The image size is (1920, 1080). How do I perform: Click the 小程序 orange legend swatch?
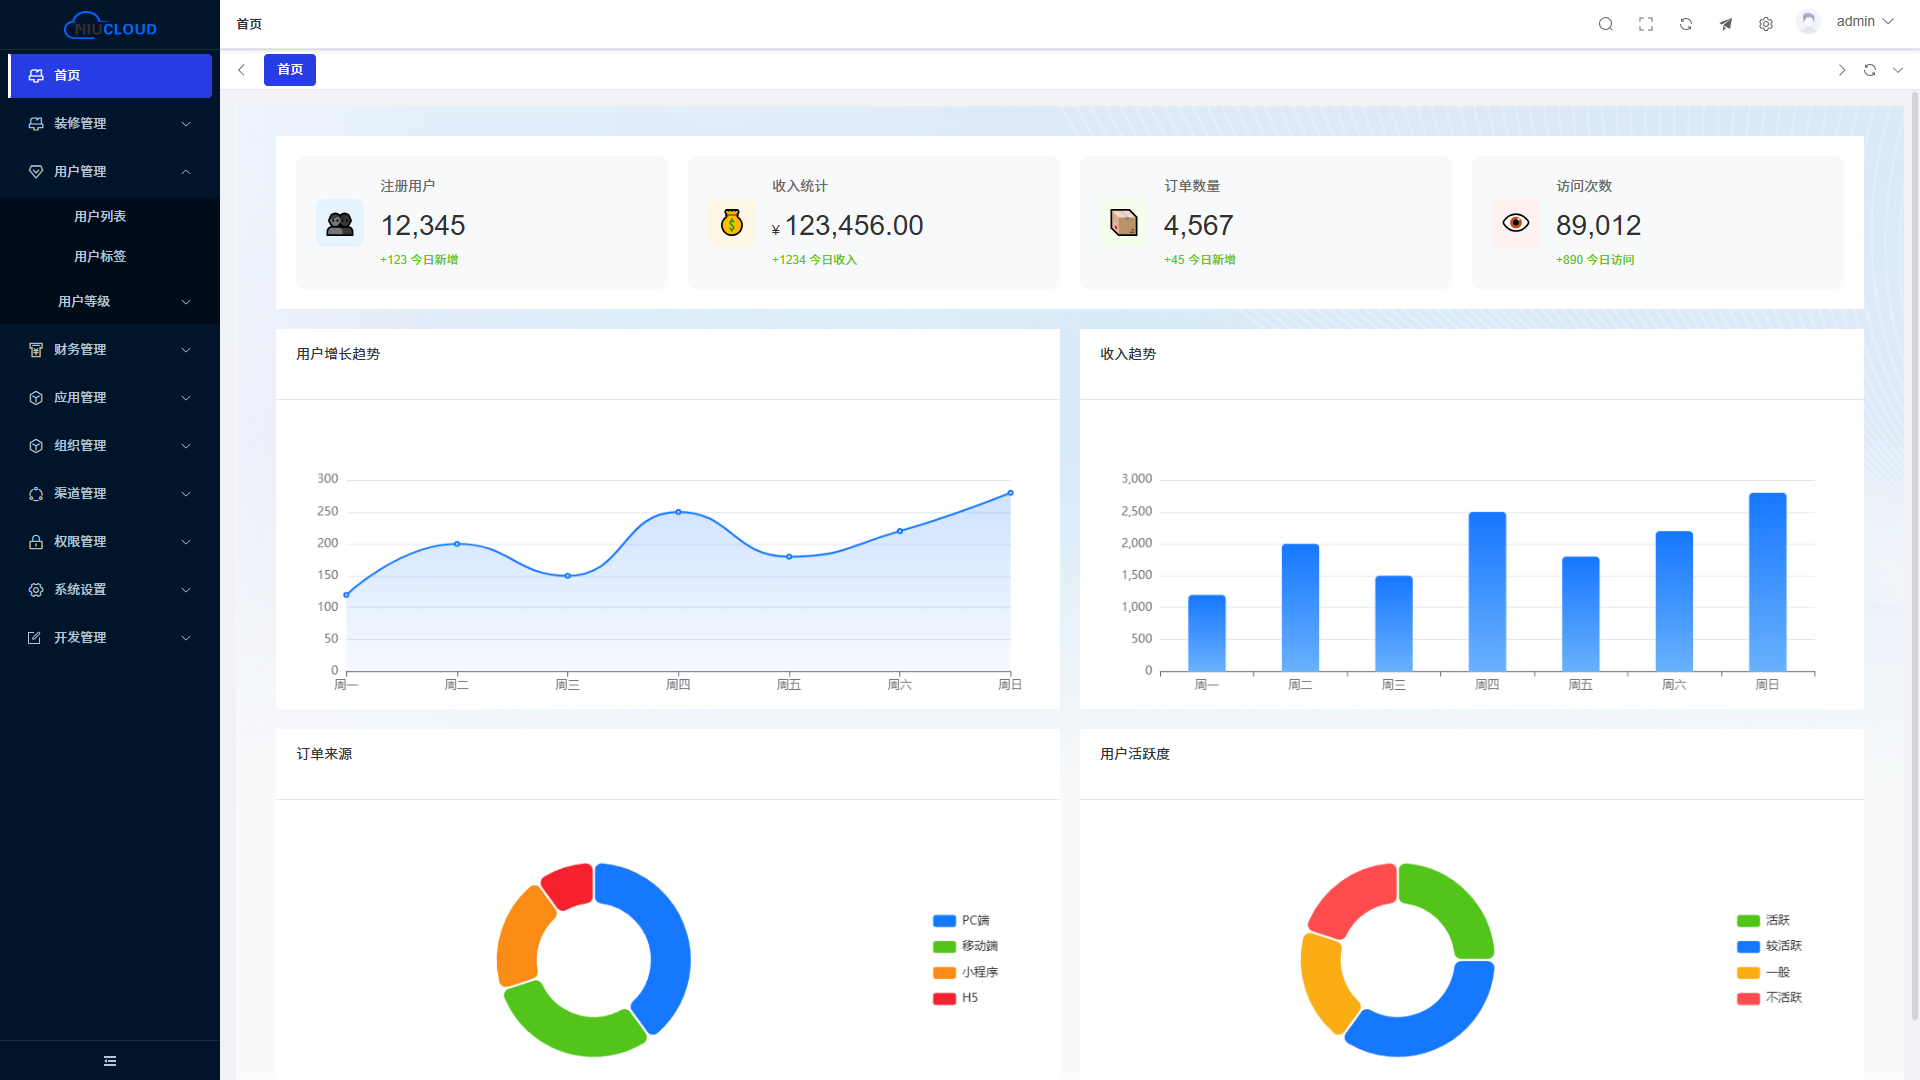coord(944,972)
